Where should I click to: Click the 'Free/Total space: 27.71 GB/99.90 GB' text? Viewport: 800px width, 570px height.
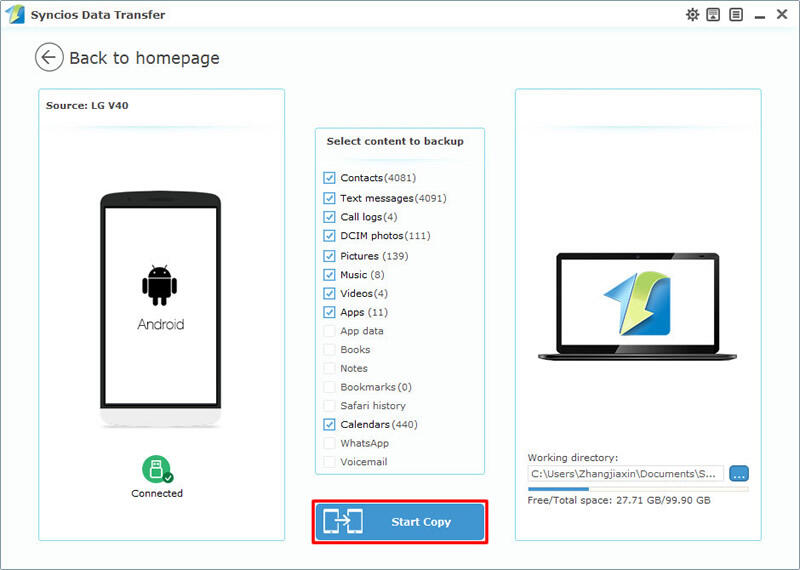point(619,500)
